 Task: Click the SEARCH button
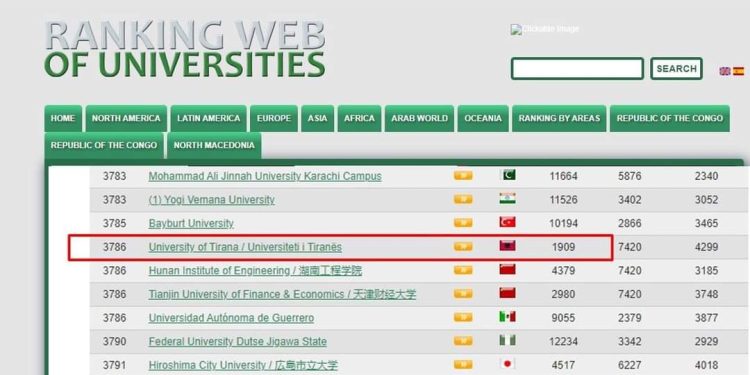(x=676, y=69)
